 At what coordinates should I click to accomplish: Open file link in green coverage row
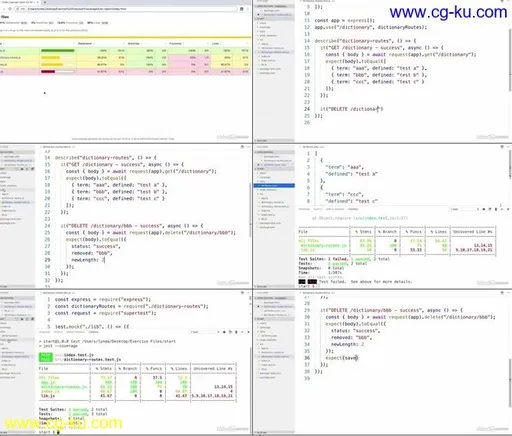point(2,51)
